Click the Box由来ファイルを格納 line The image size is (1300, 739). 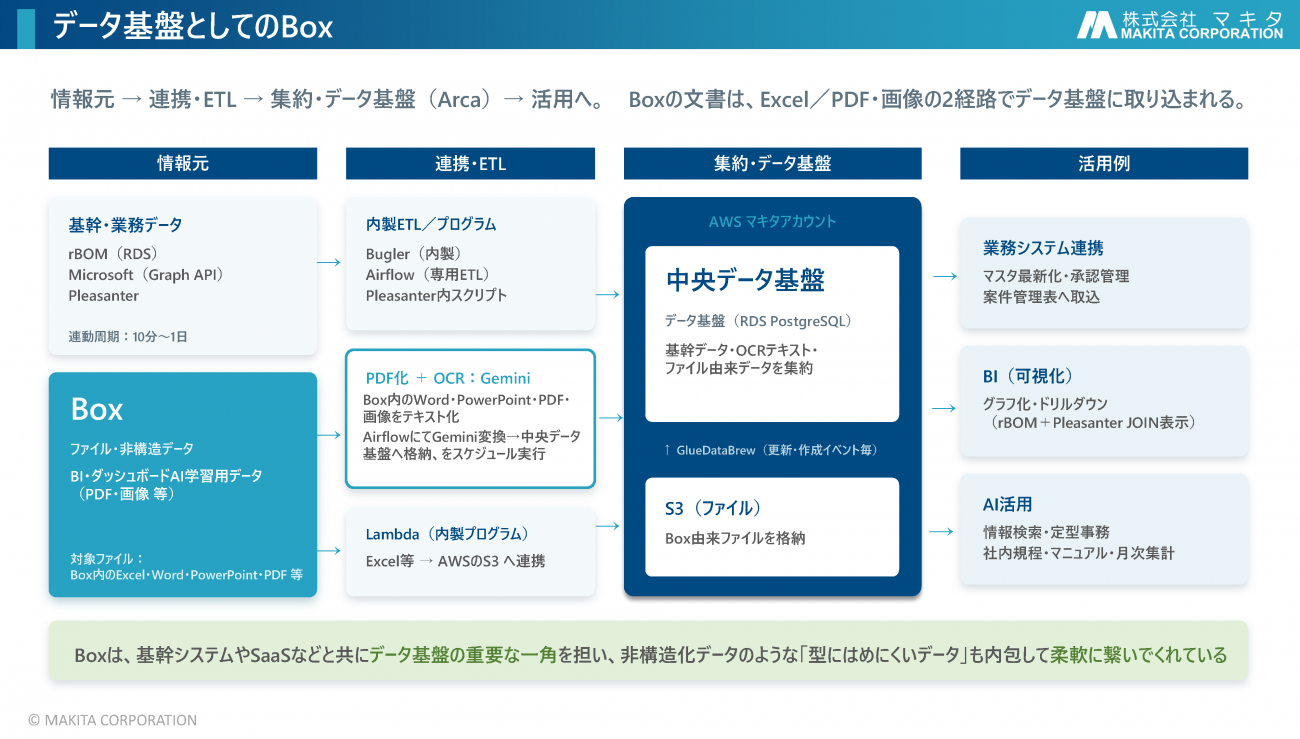click(x=735, y=538)
